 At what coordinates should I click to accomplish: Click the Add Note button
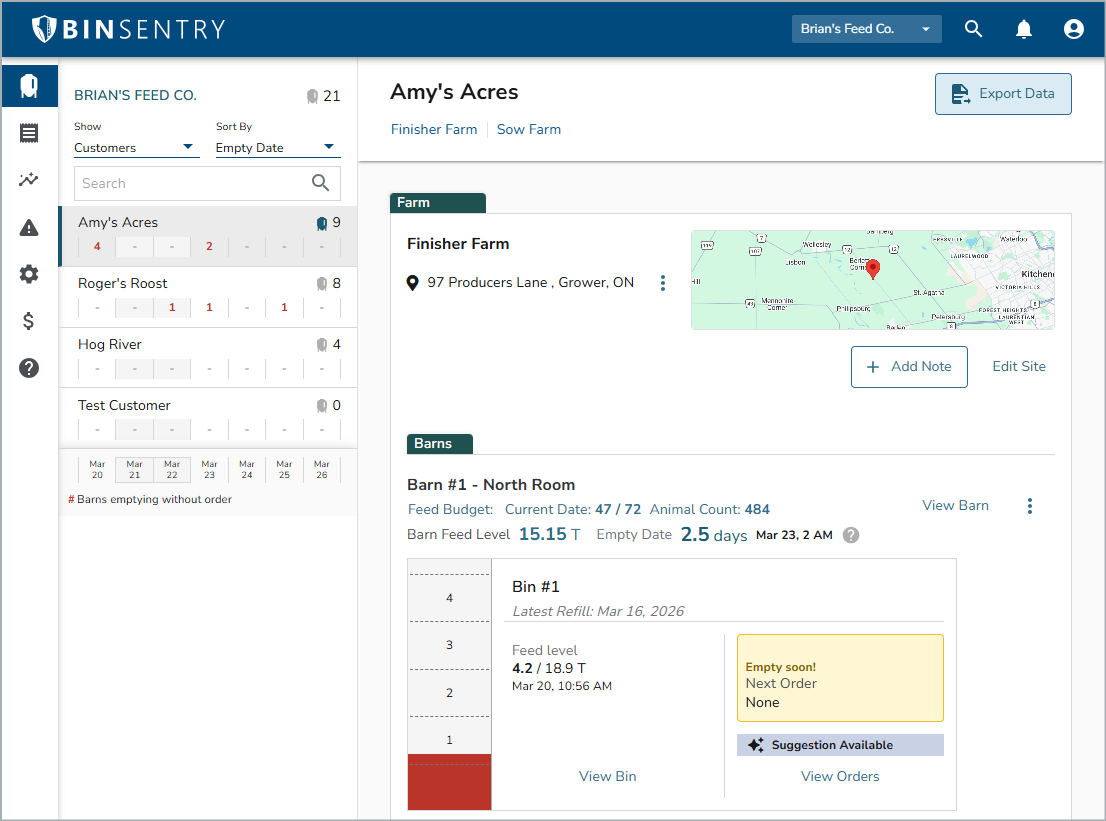pos(908,367)
